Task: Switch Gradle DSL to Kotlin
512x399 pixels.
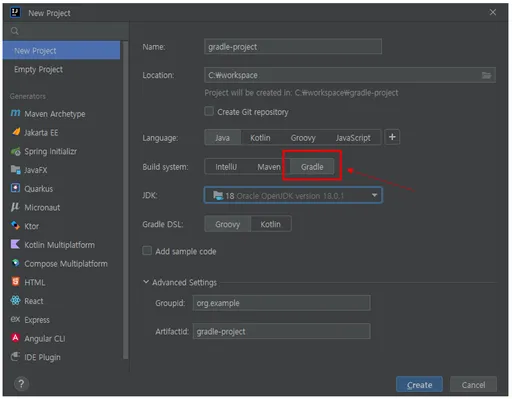Action: coord(270,224)
